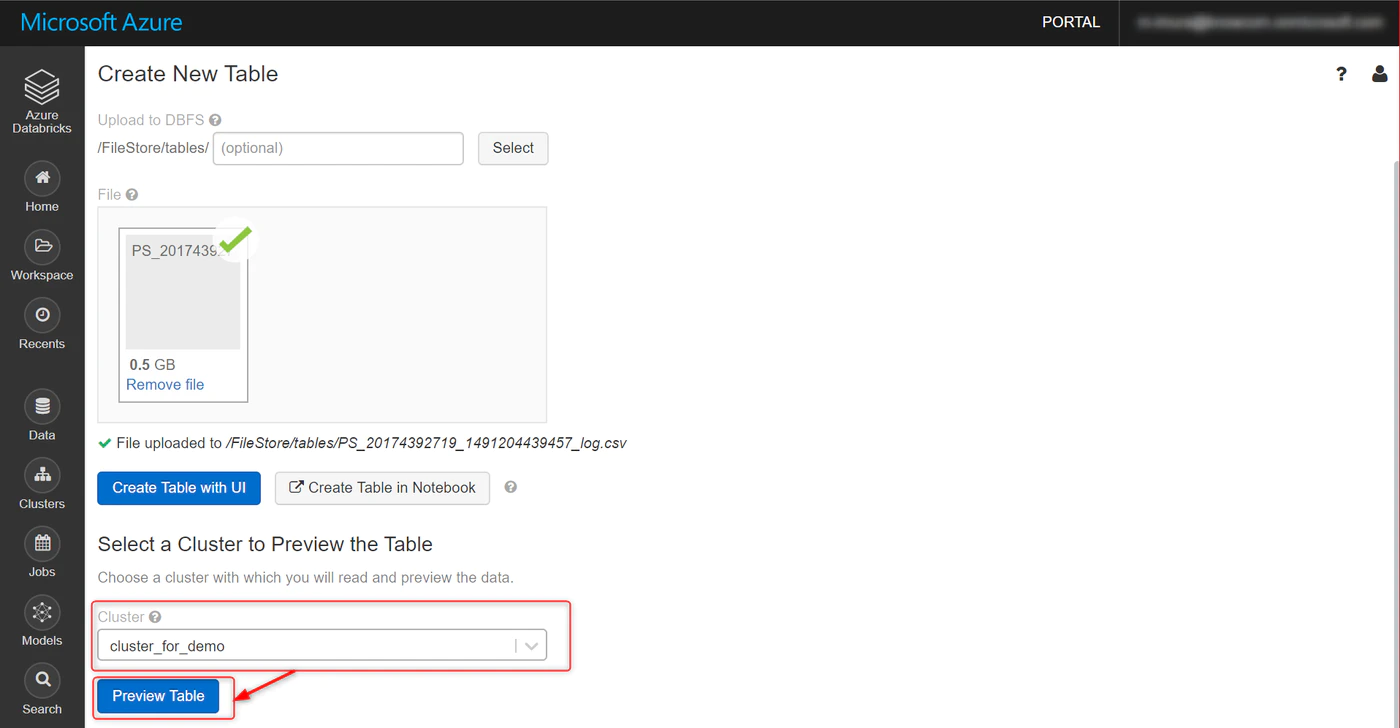Screen dimensions: 1400x728
Task: Click the Create New Table heading
Action: click(x=188, y=74)
